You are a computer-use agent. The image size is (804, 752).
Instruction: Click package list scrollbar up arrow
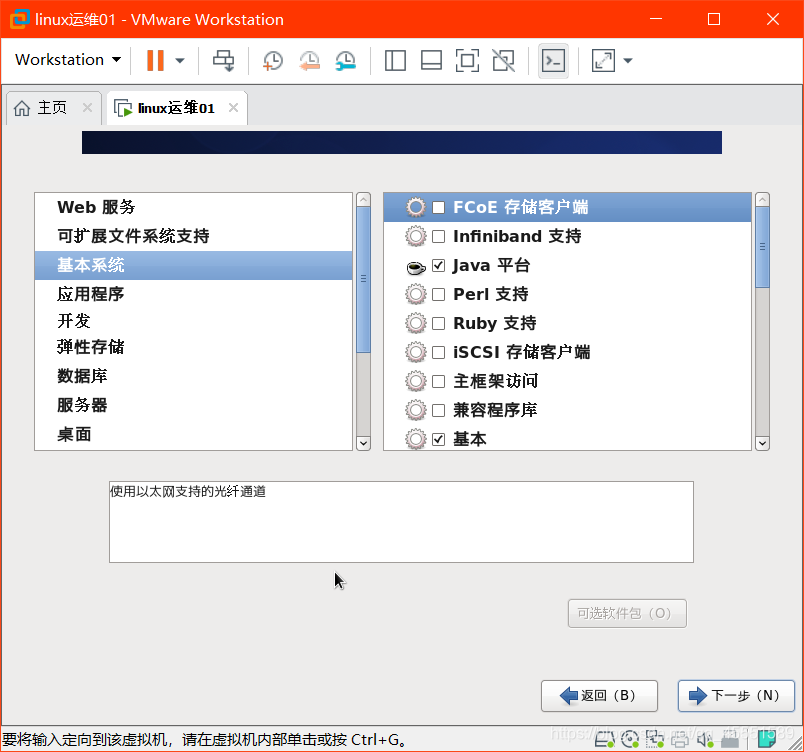(x=762, y=199)
